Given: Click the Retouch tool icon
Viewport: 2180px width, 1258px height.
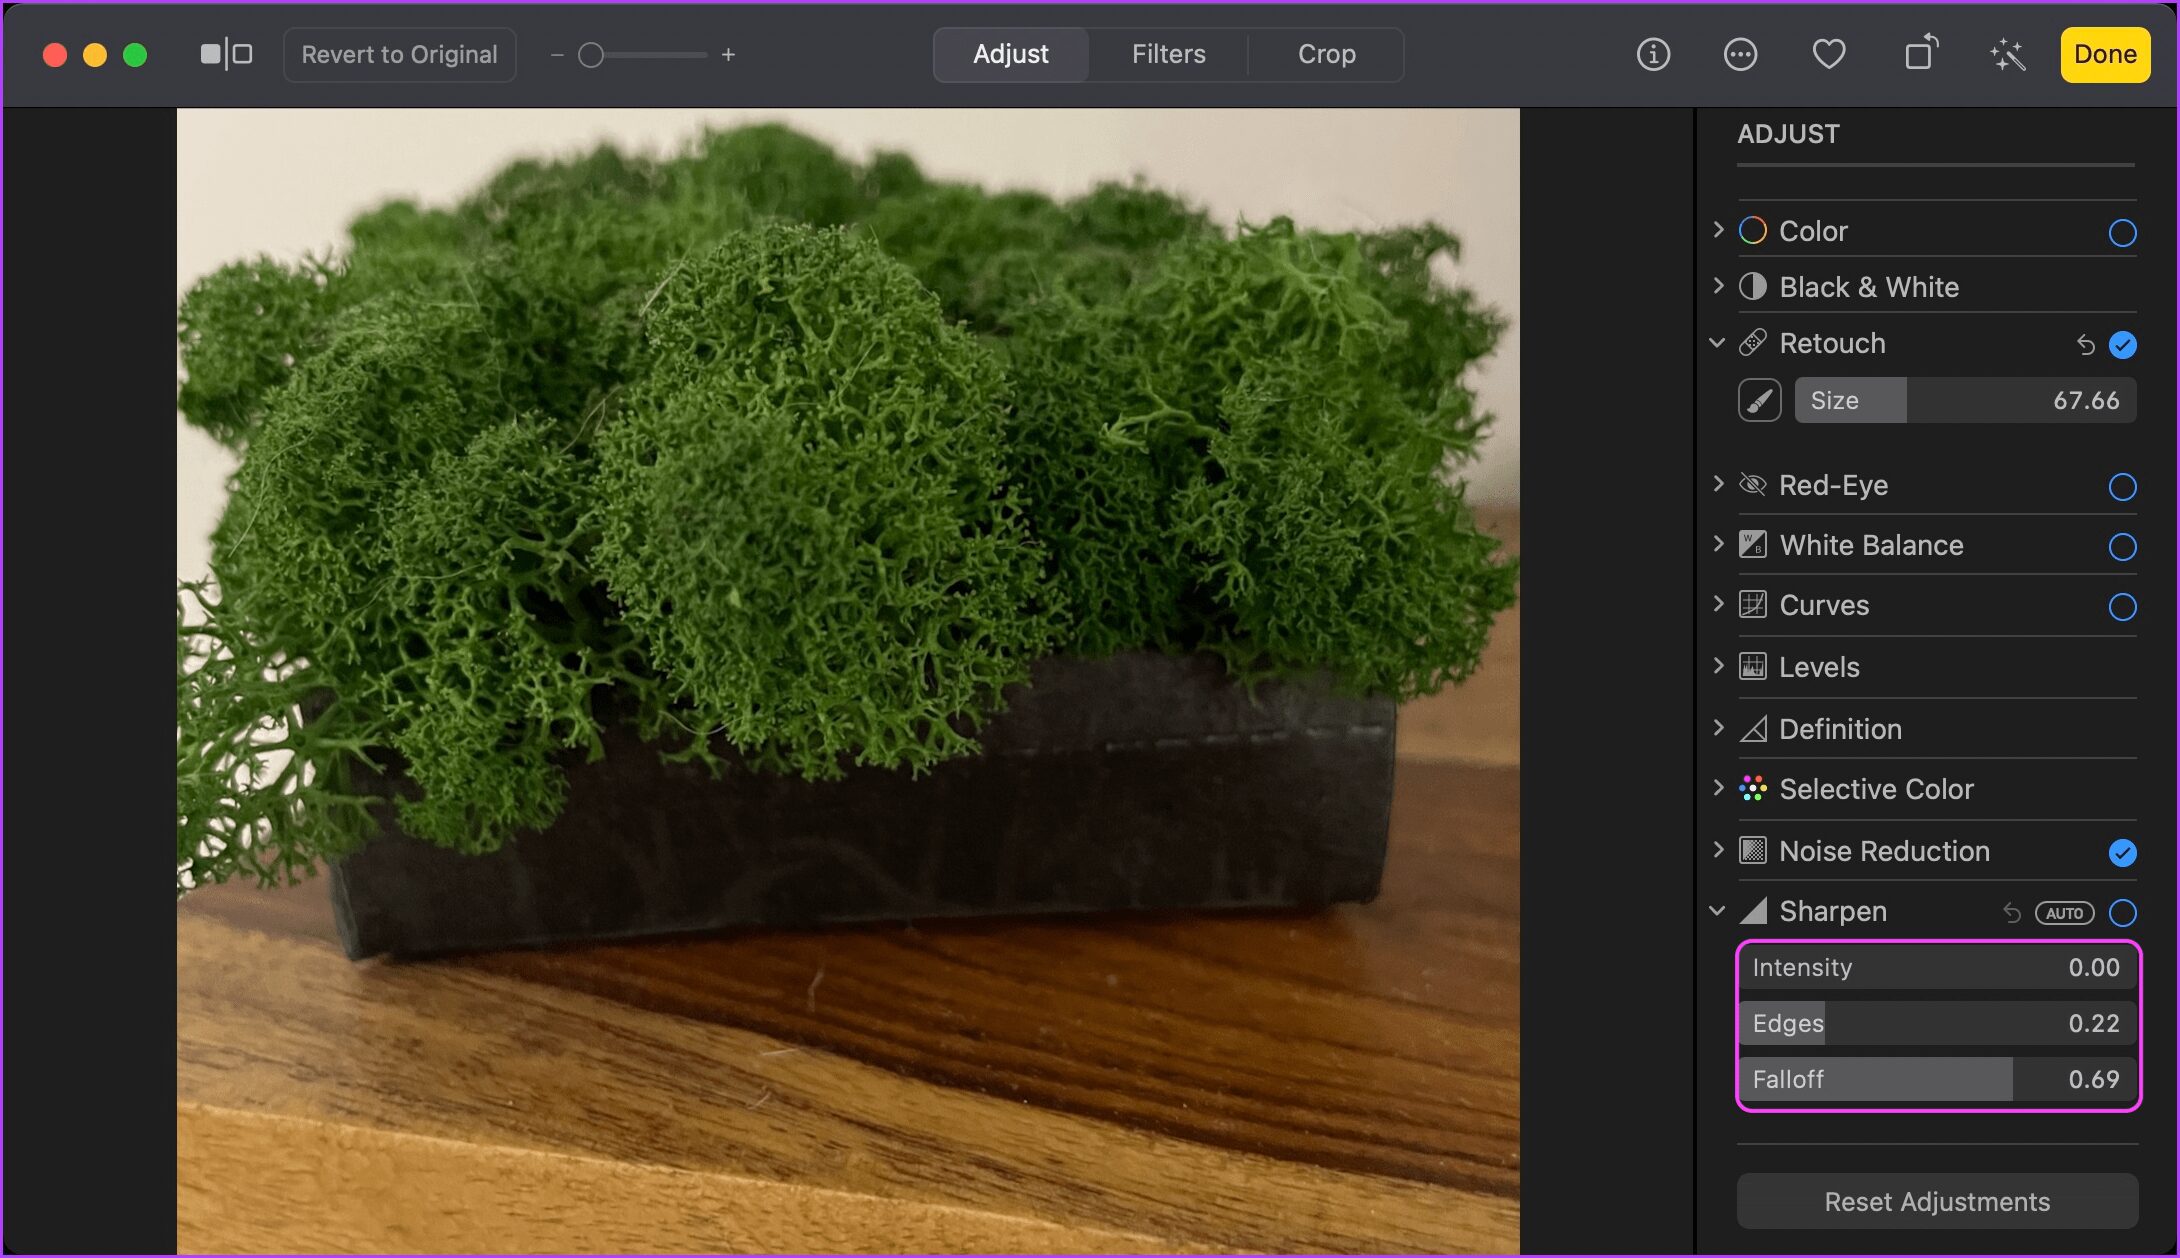Looking at the screenshot, I should (1762, 400).
